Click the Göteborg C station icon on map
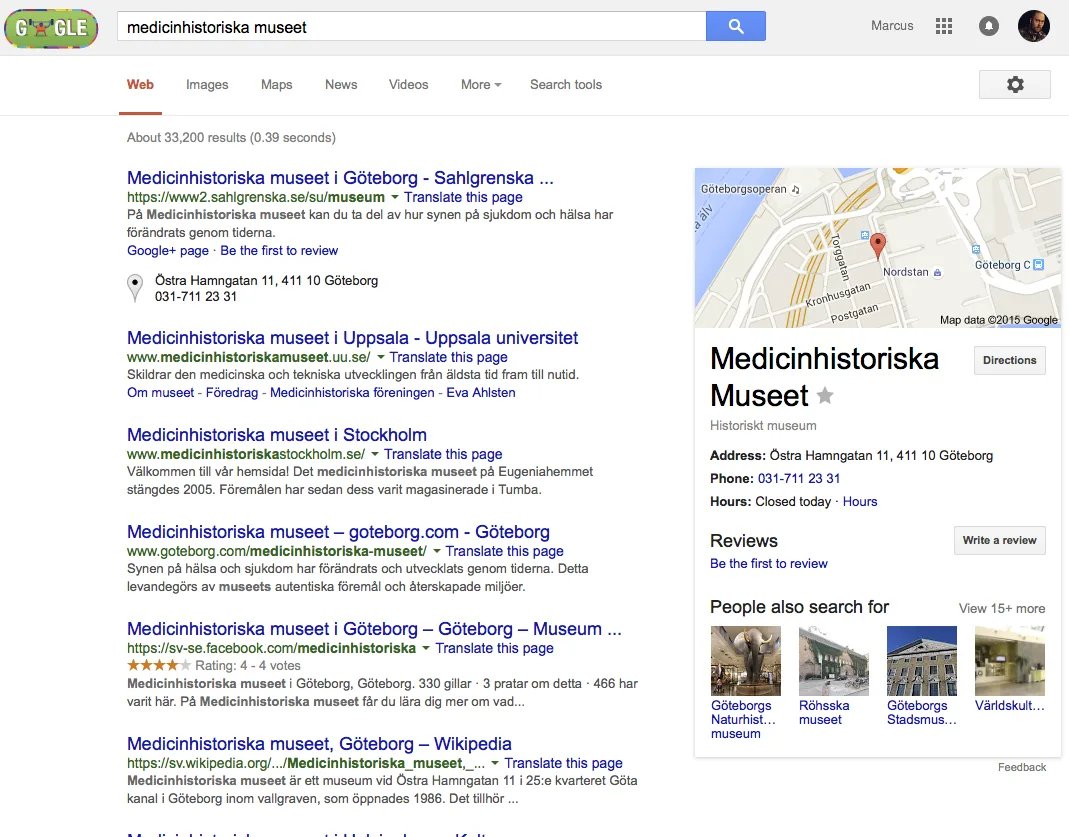Viewport: 1069px width, 837px height. pos(1038,264)
